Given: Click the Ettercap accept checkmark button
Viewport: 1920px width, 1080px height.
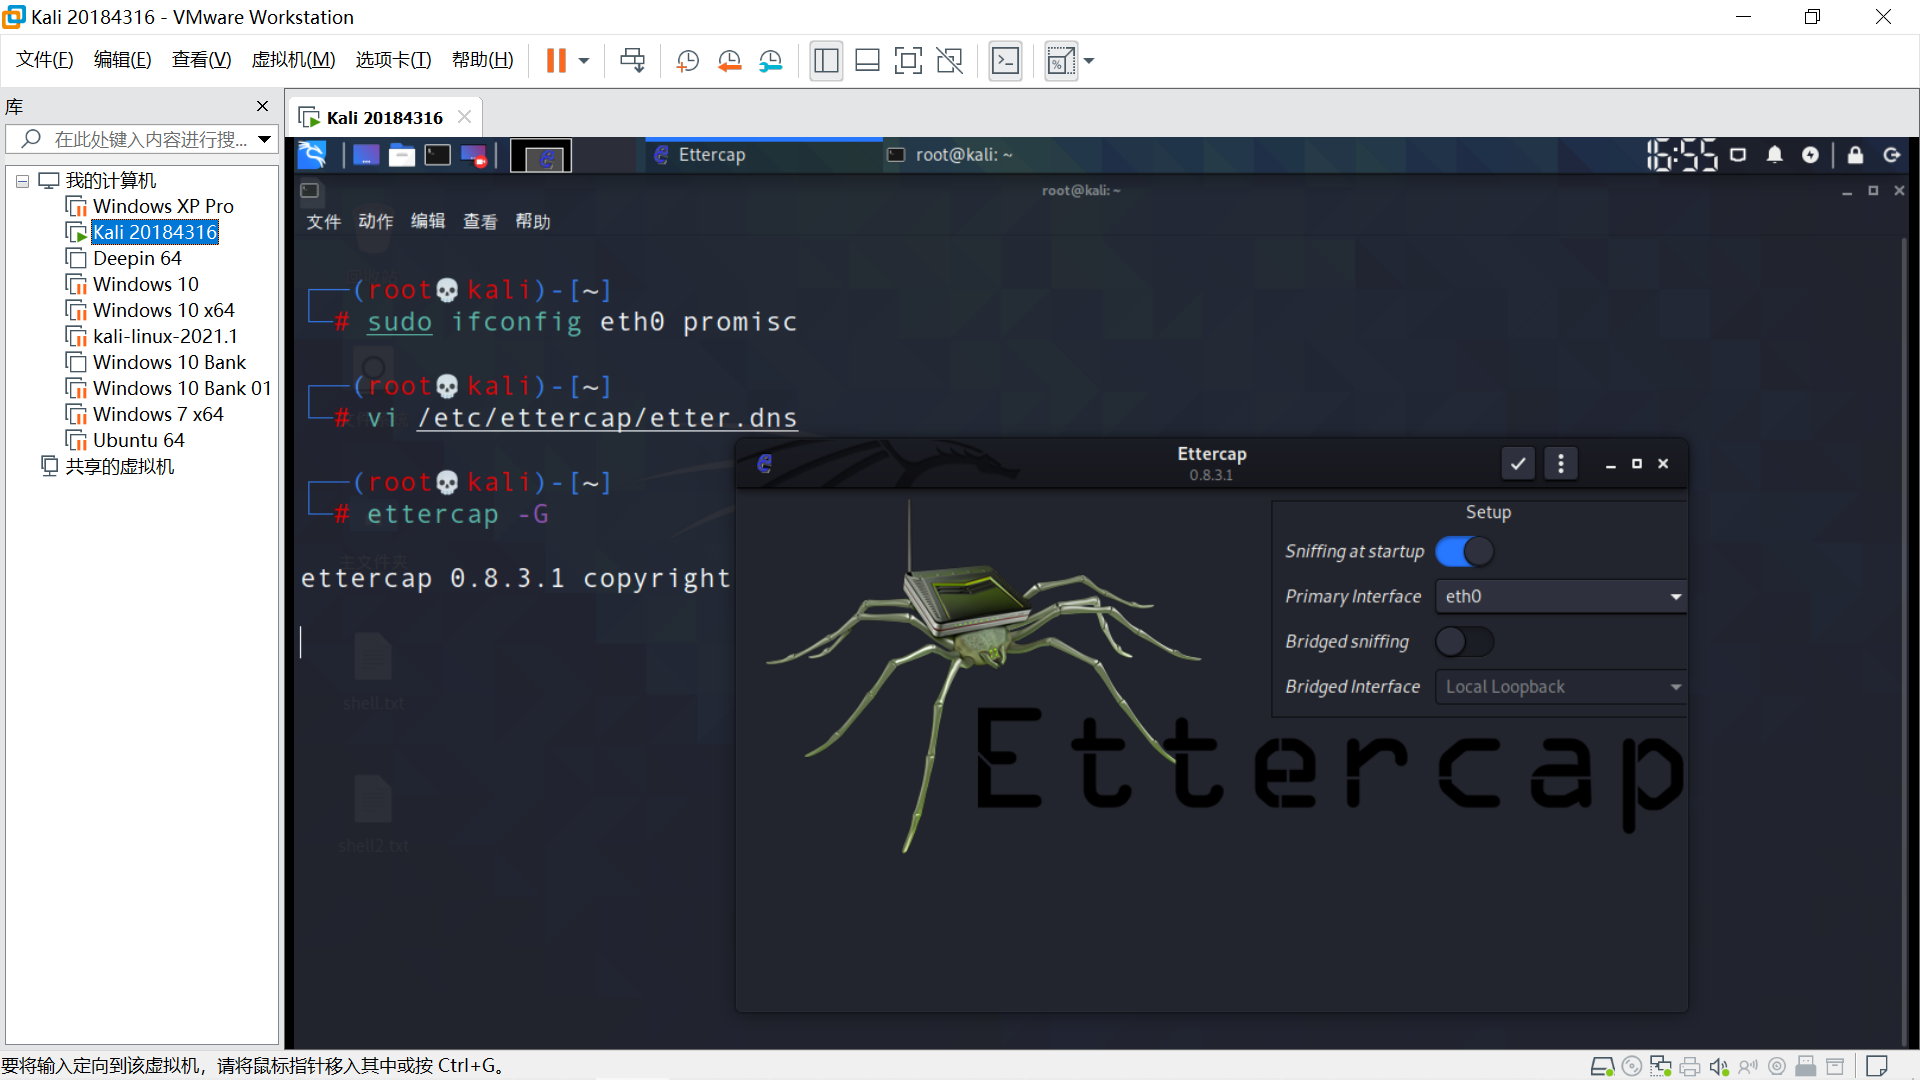Looking at the screenshot, I should 1517,464.
